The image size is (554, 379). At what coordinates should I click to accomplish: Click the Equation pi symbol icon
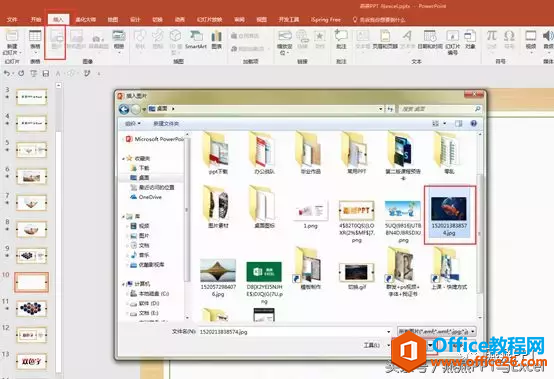[491, 40]
